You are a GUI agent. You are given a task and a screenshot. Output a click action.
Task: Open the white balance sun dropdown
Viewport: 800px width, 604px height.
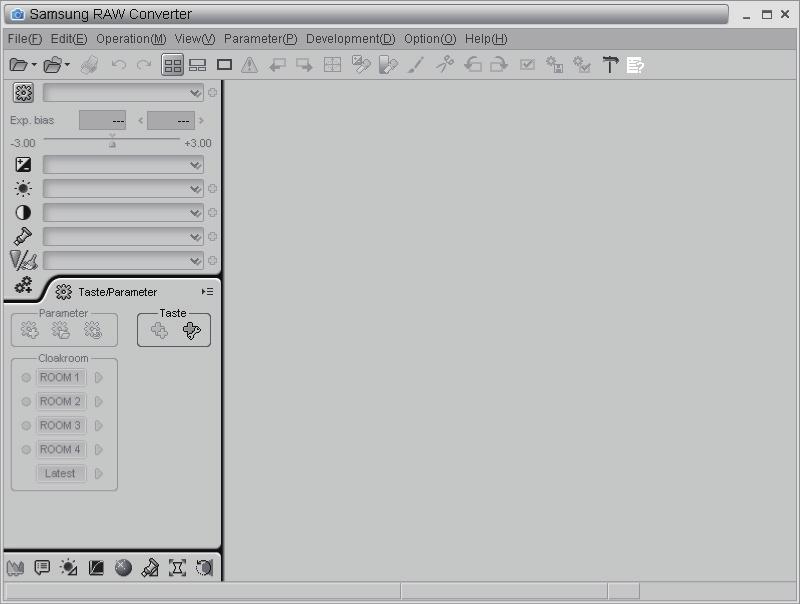[x=123, y=188]
